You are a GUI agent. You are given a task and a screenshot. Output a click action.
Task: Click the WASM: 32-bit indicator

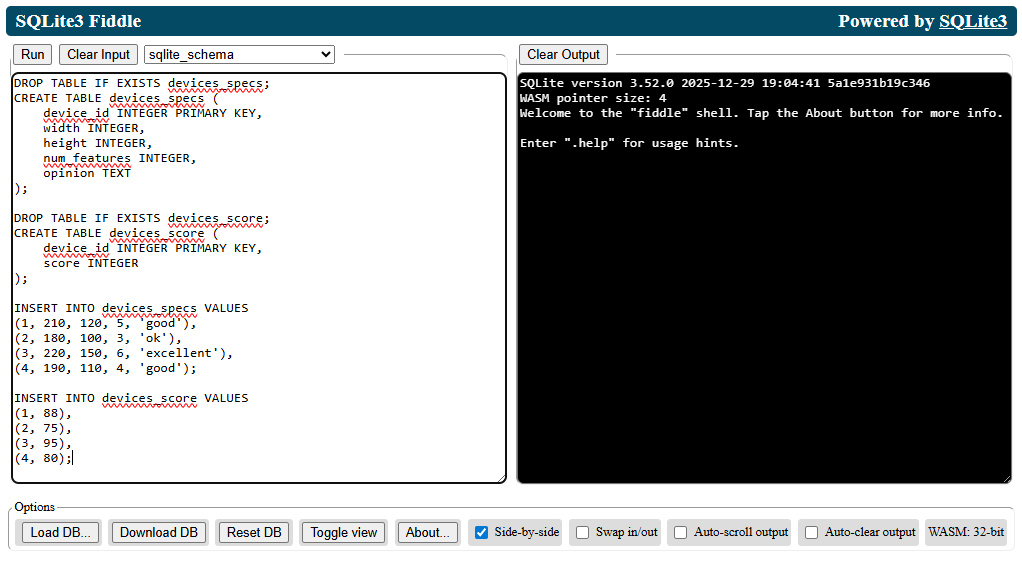tap(966, 532)
